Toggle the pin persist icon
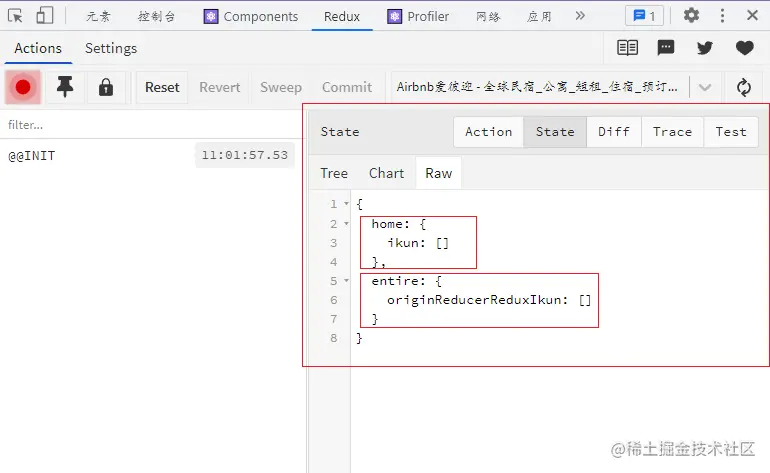Viewport: 770px width, 473px height. (x=65, y=87)
